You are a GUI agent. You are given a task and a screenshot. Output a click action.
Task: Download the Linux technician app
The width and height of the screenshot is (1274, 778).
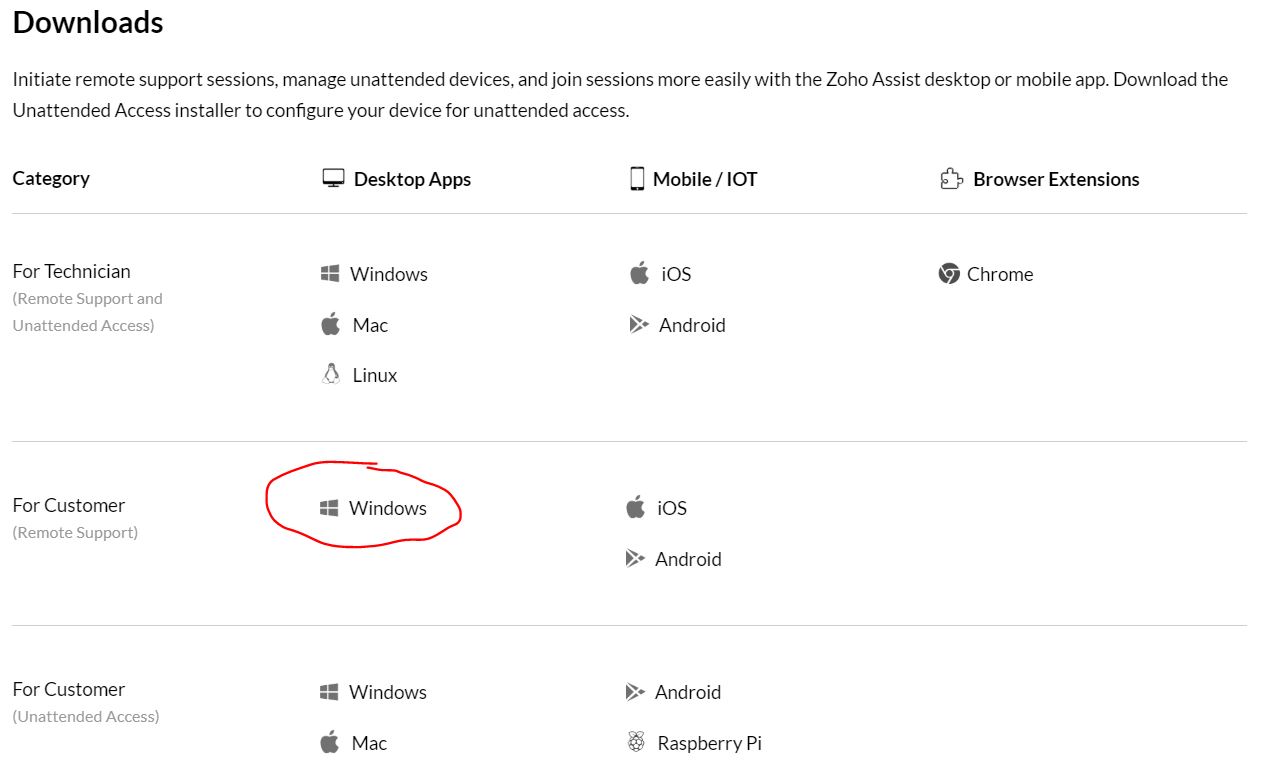374,375
